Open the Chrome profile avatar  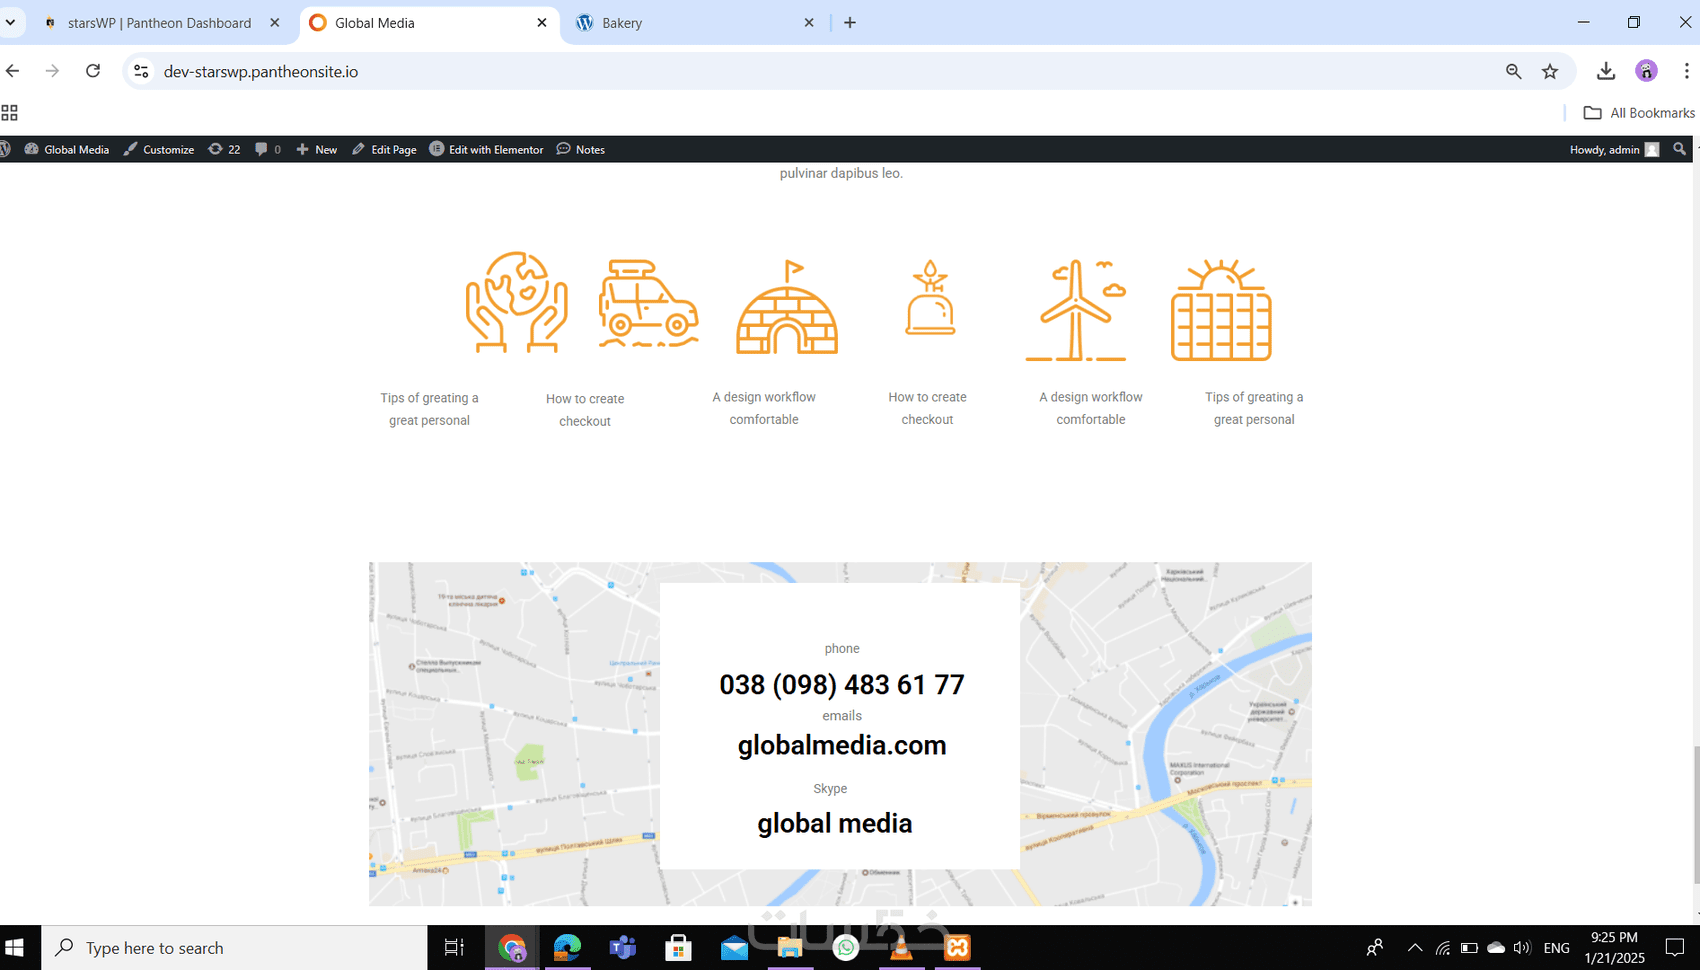point(1646,71)
